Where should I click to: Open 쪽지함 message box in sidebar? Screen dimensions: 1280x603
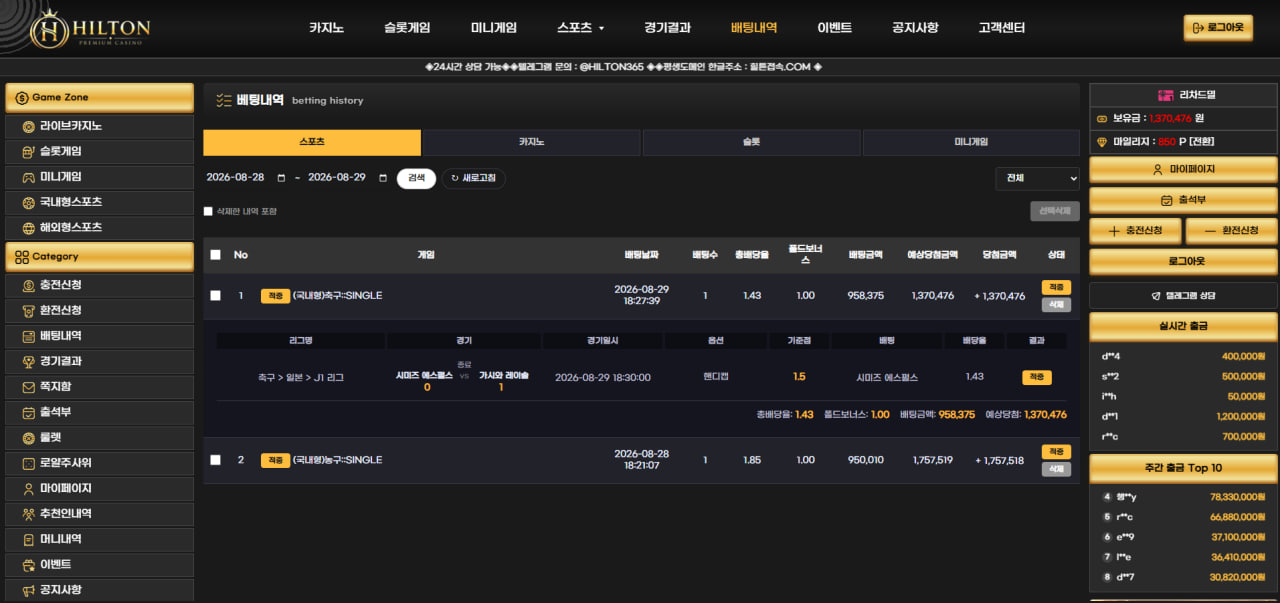click(99, 387)
